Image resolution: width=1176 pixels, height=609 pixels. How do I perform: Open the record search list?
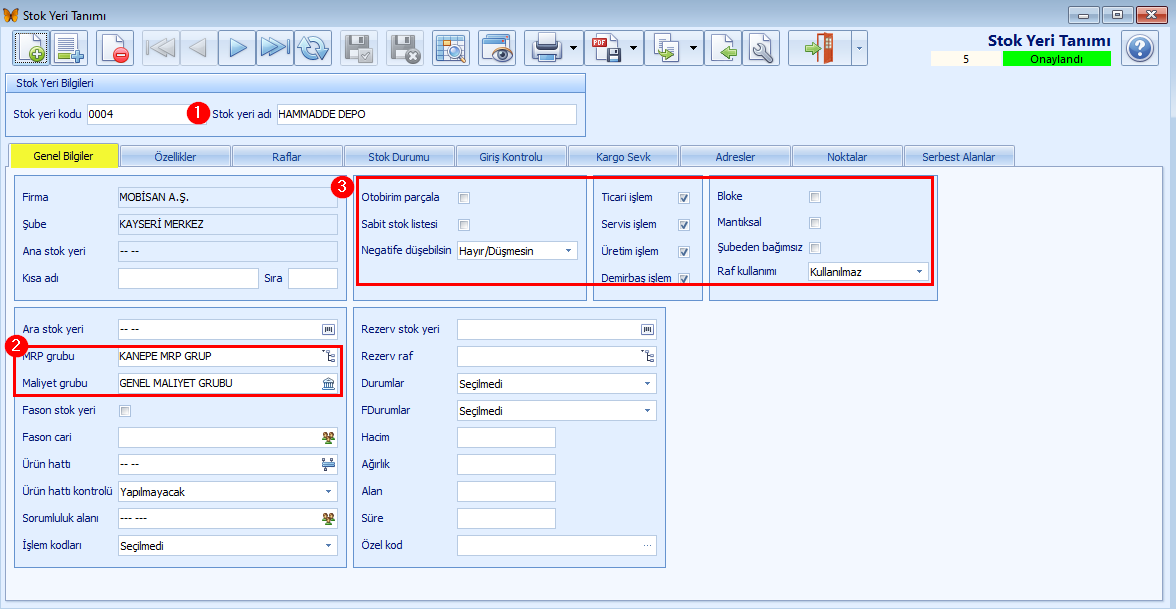[x=451, y=49]
